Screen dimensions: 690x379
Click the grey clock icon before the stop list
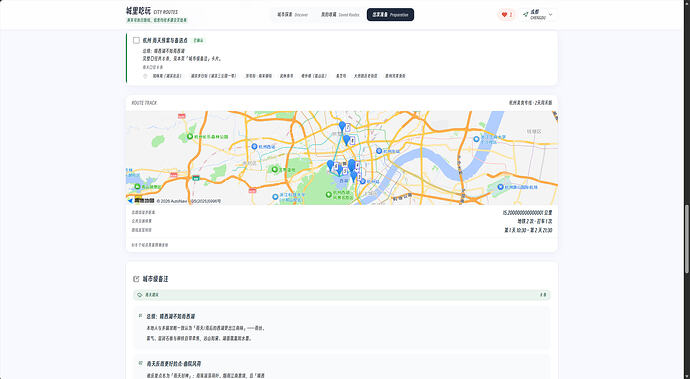(145, 76)
